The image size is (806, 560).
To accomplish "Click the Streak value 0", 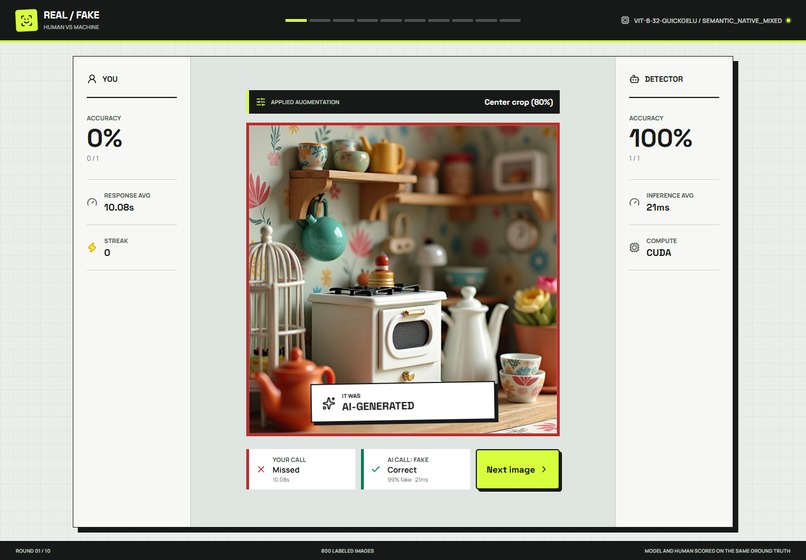I will click(x=107, y=252).
